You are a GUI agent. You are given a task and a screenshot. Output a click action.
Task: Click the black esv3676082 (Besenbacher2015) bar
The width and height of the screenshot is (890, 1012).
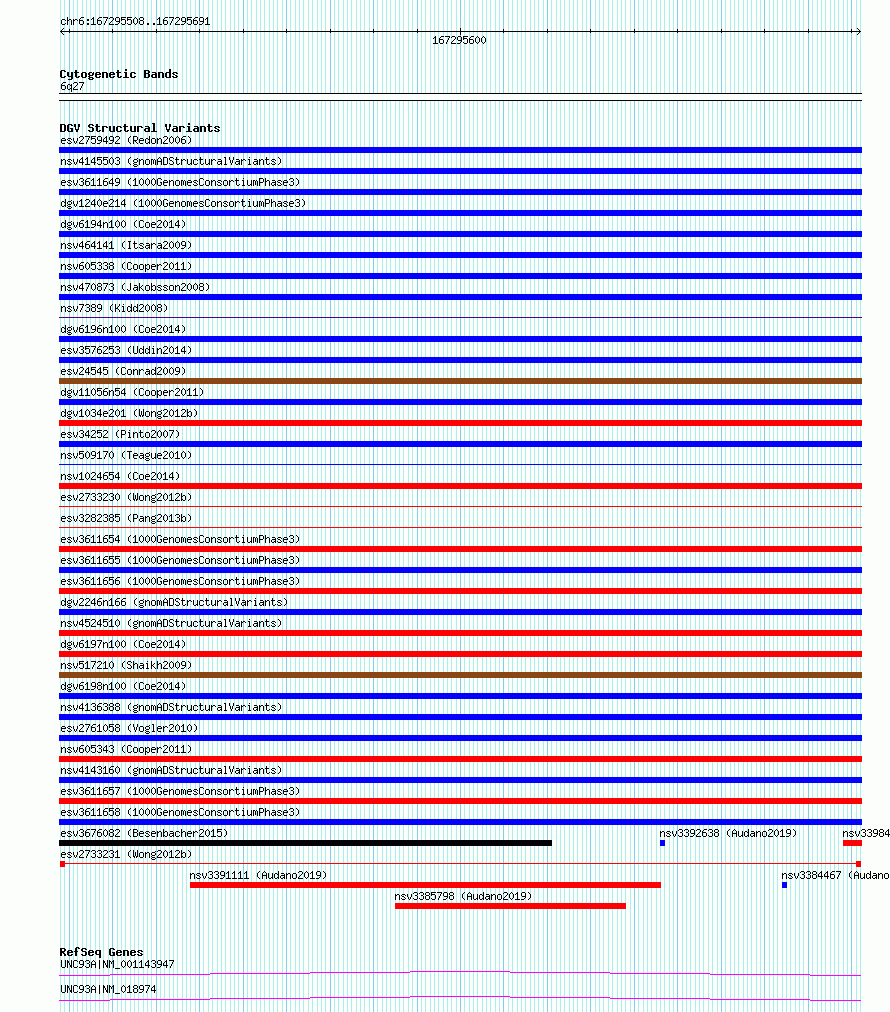coord(305,843)
